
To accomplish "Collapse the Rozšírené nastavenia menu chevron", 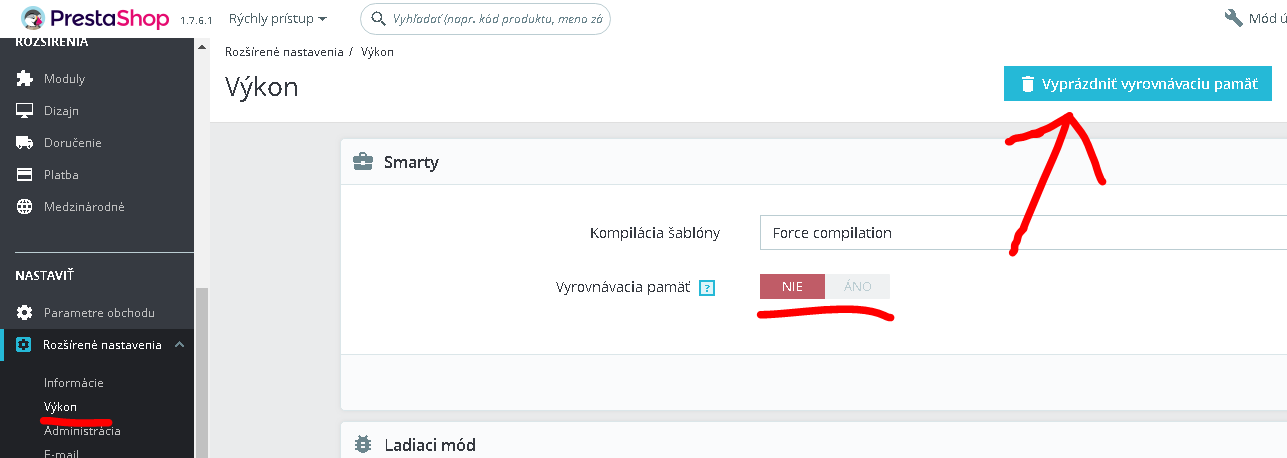I will [x=179, y=345].
